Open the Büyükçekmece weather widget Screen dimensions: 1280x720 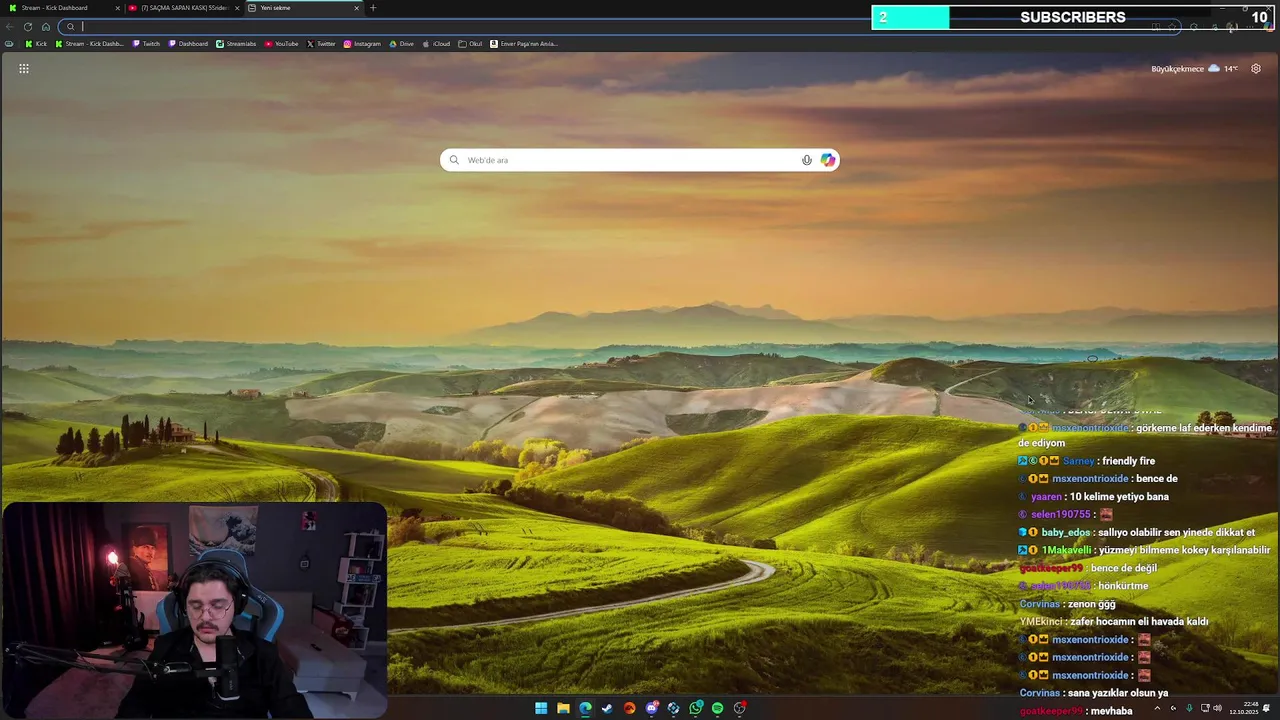pos(1194,69)
